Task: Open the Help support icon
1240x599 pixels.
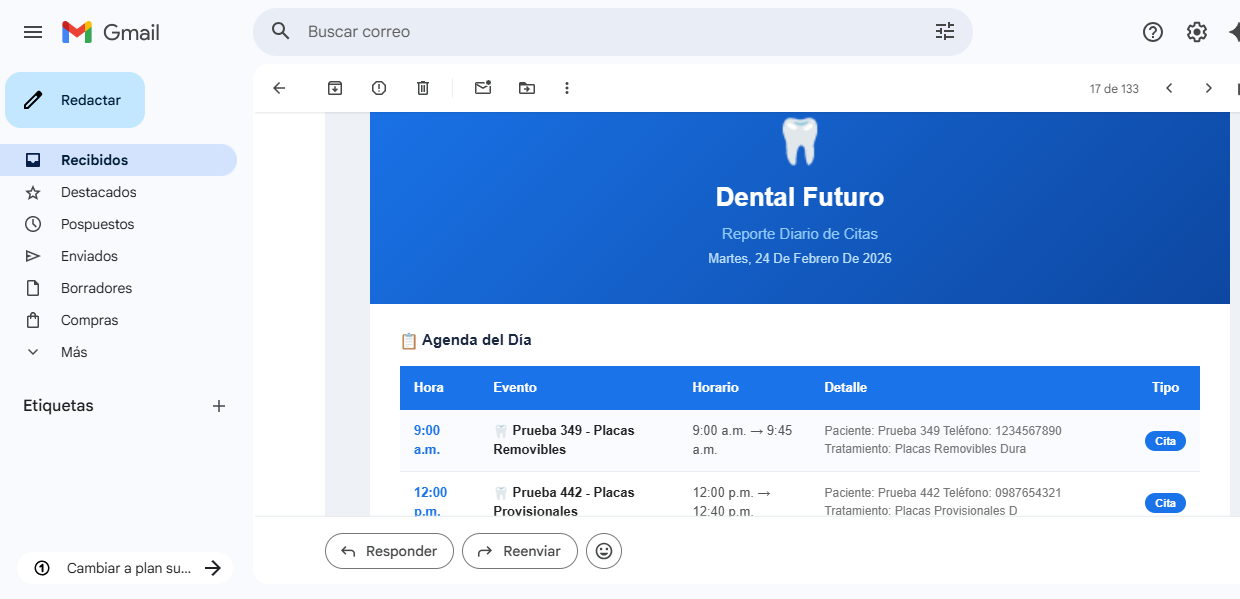Action: point(1152,32)
